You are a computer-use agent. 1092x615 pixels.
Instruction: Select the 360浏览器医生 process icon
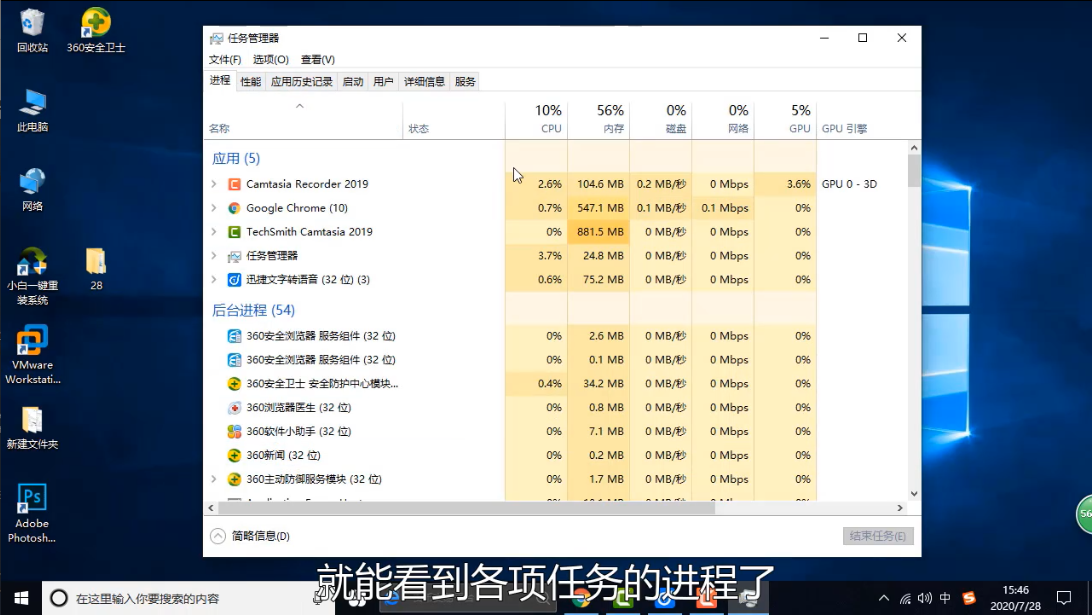pyautogui.click(x=234, y=408)
